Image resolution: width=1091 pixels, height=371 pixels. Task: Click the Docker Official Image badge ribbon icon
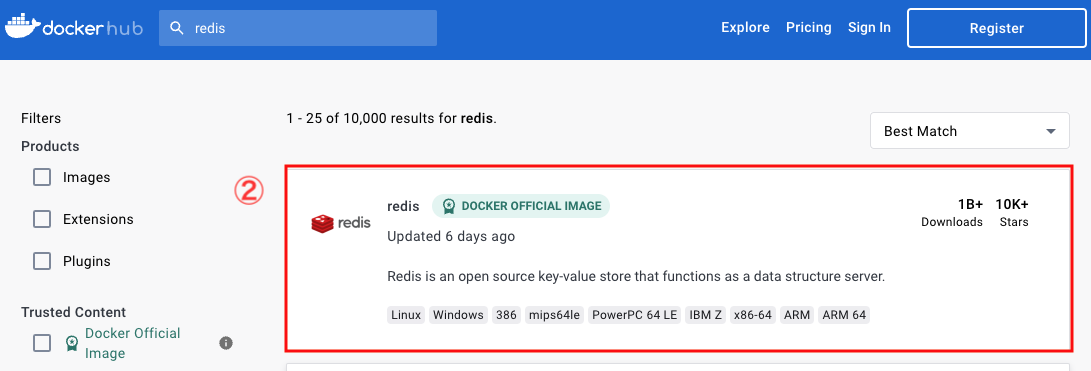tap(449, 206)
